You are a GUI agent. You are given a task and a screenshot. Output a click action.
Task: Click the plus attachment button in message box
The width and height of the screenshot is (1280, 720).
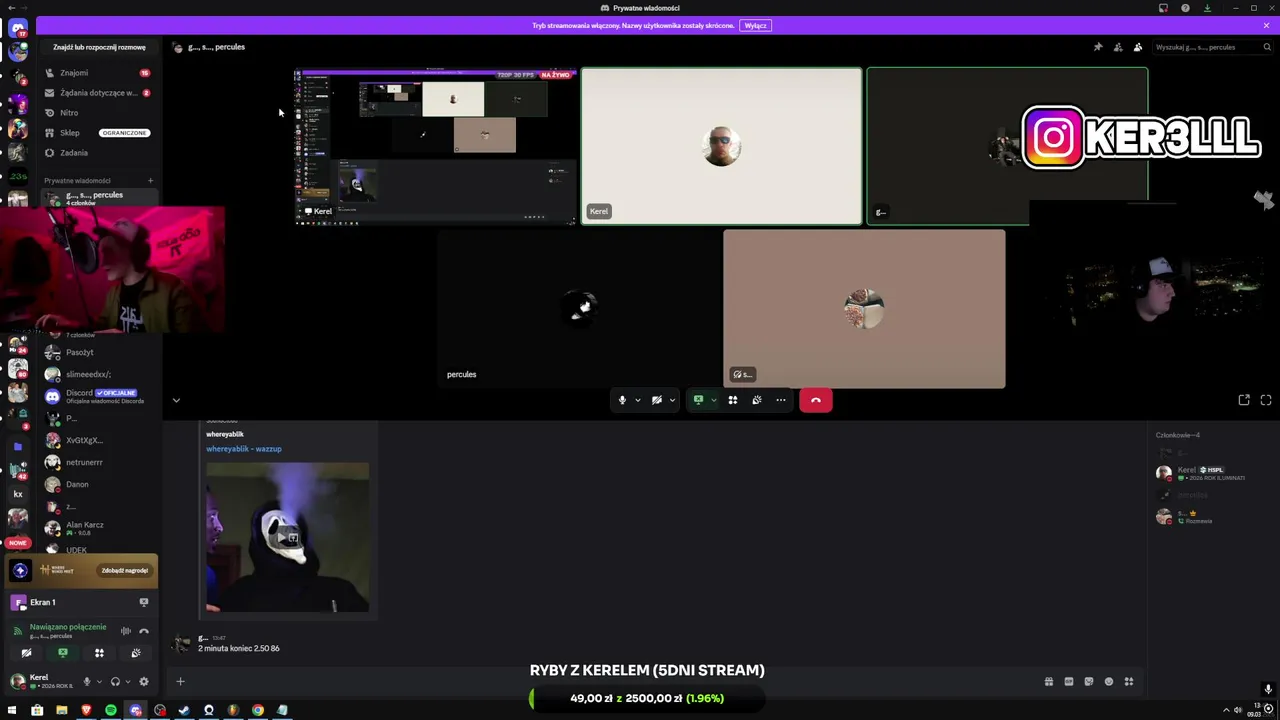pyautogui.click(x=180, y=682)
